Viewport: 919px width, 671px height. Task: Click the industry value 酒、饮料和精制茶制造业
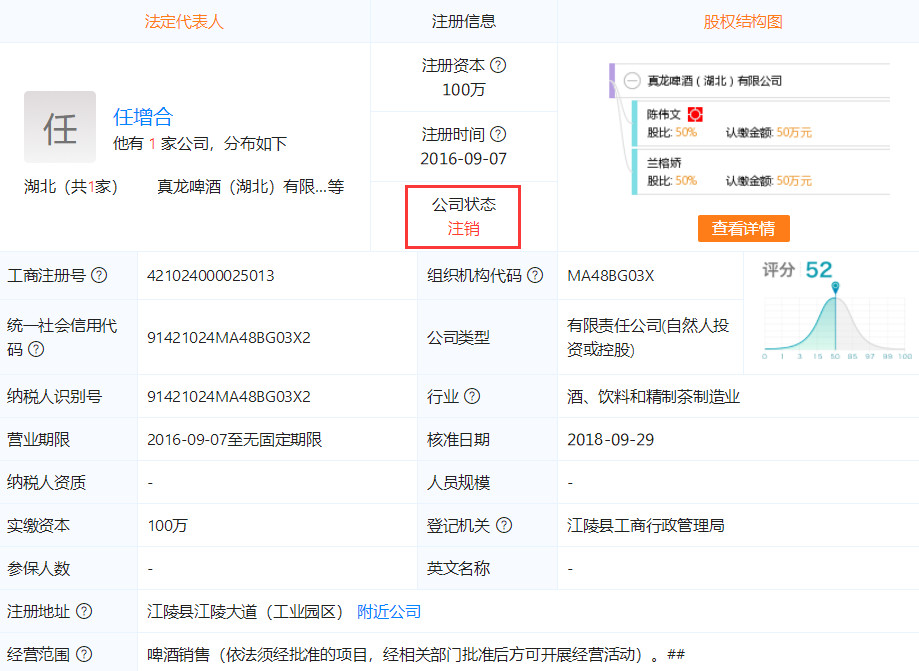[653, 397]
